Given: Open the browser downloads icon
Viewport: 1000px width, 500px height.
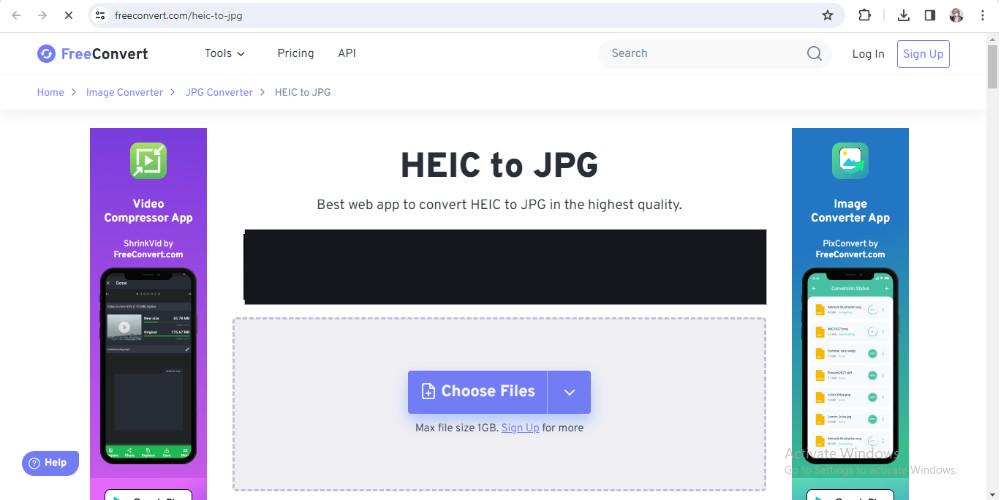Looking at the screenshot, I should coord(904,16).
